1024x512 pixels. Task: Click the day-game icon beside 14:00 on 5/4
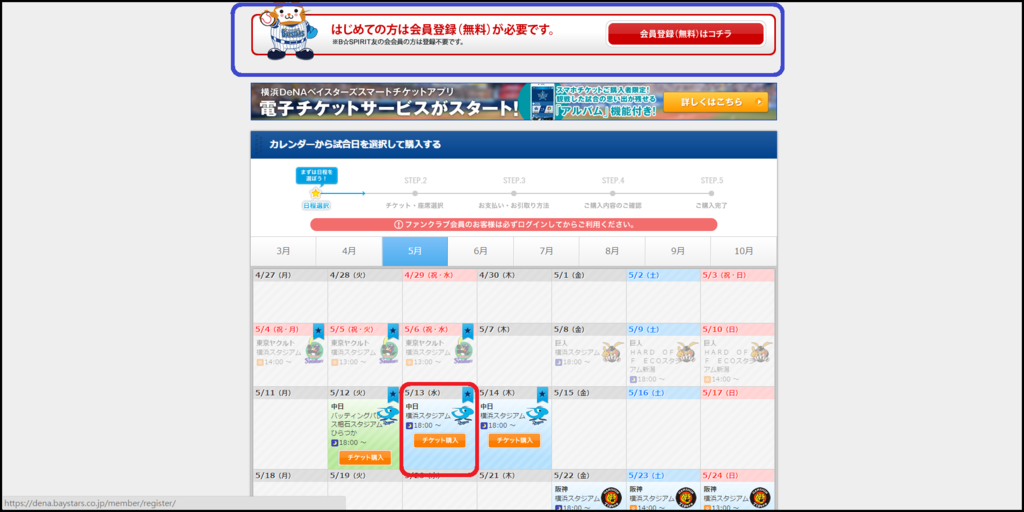(x=260, y=361)
